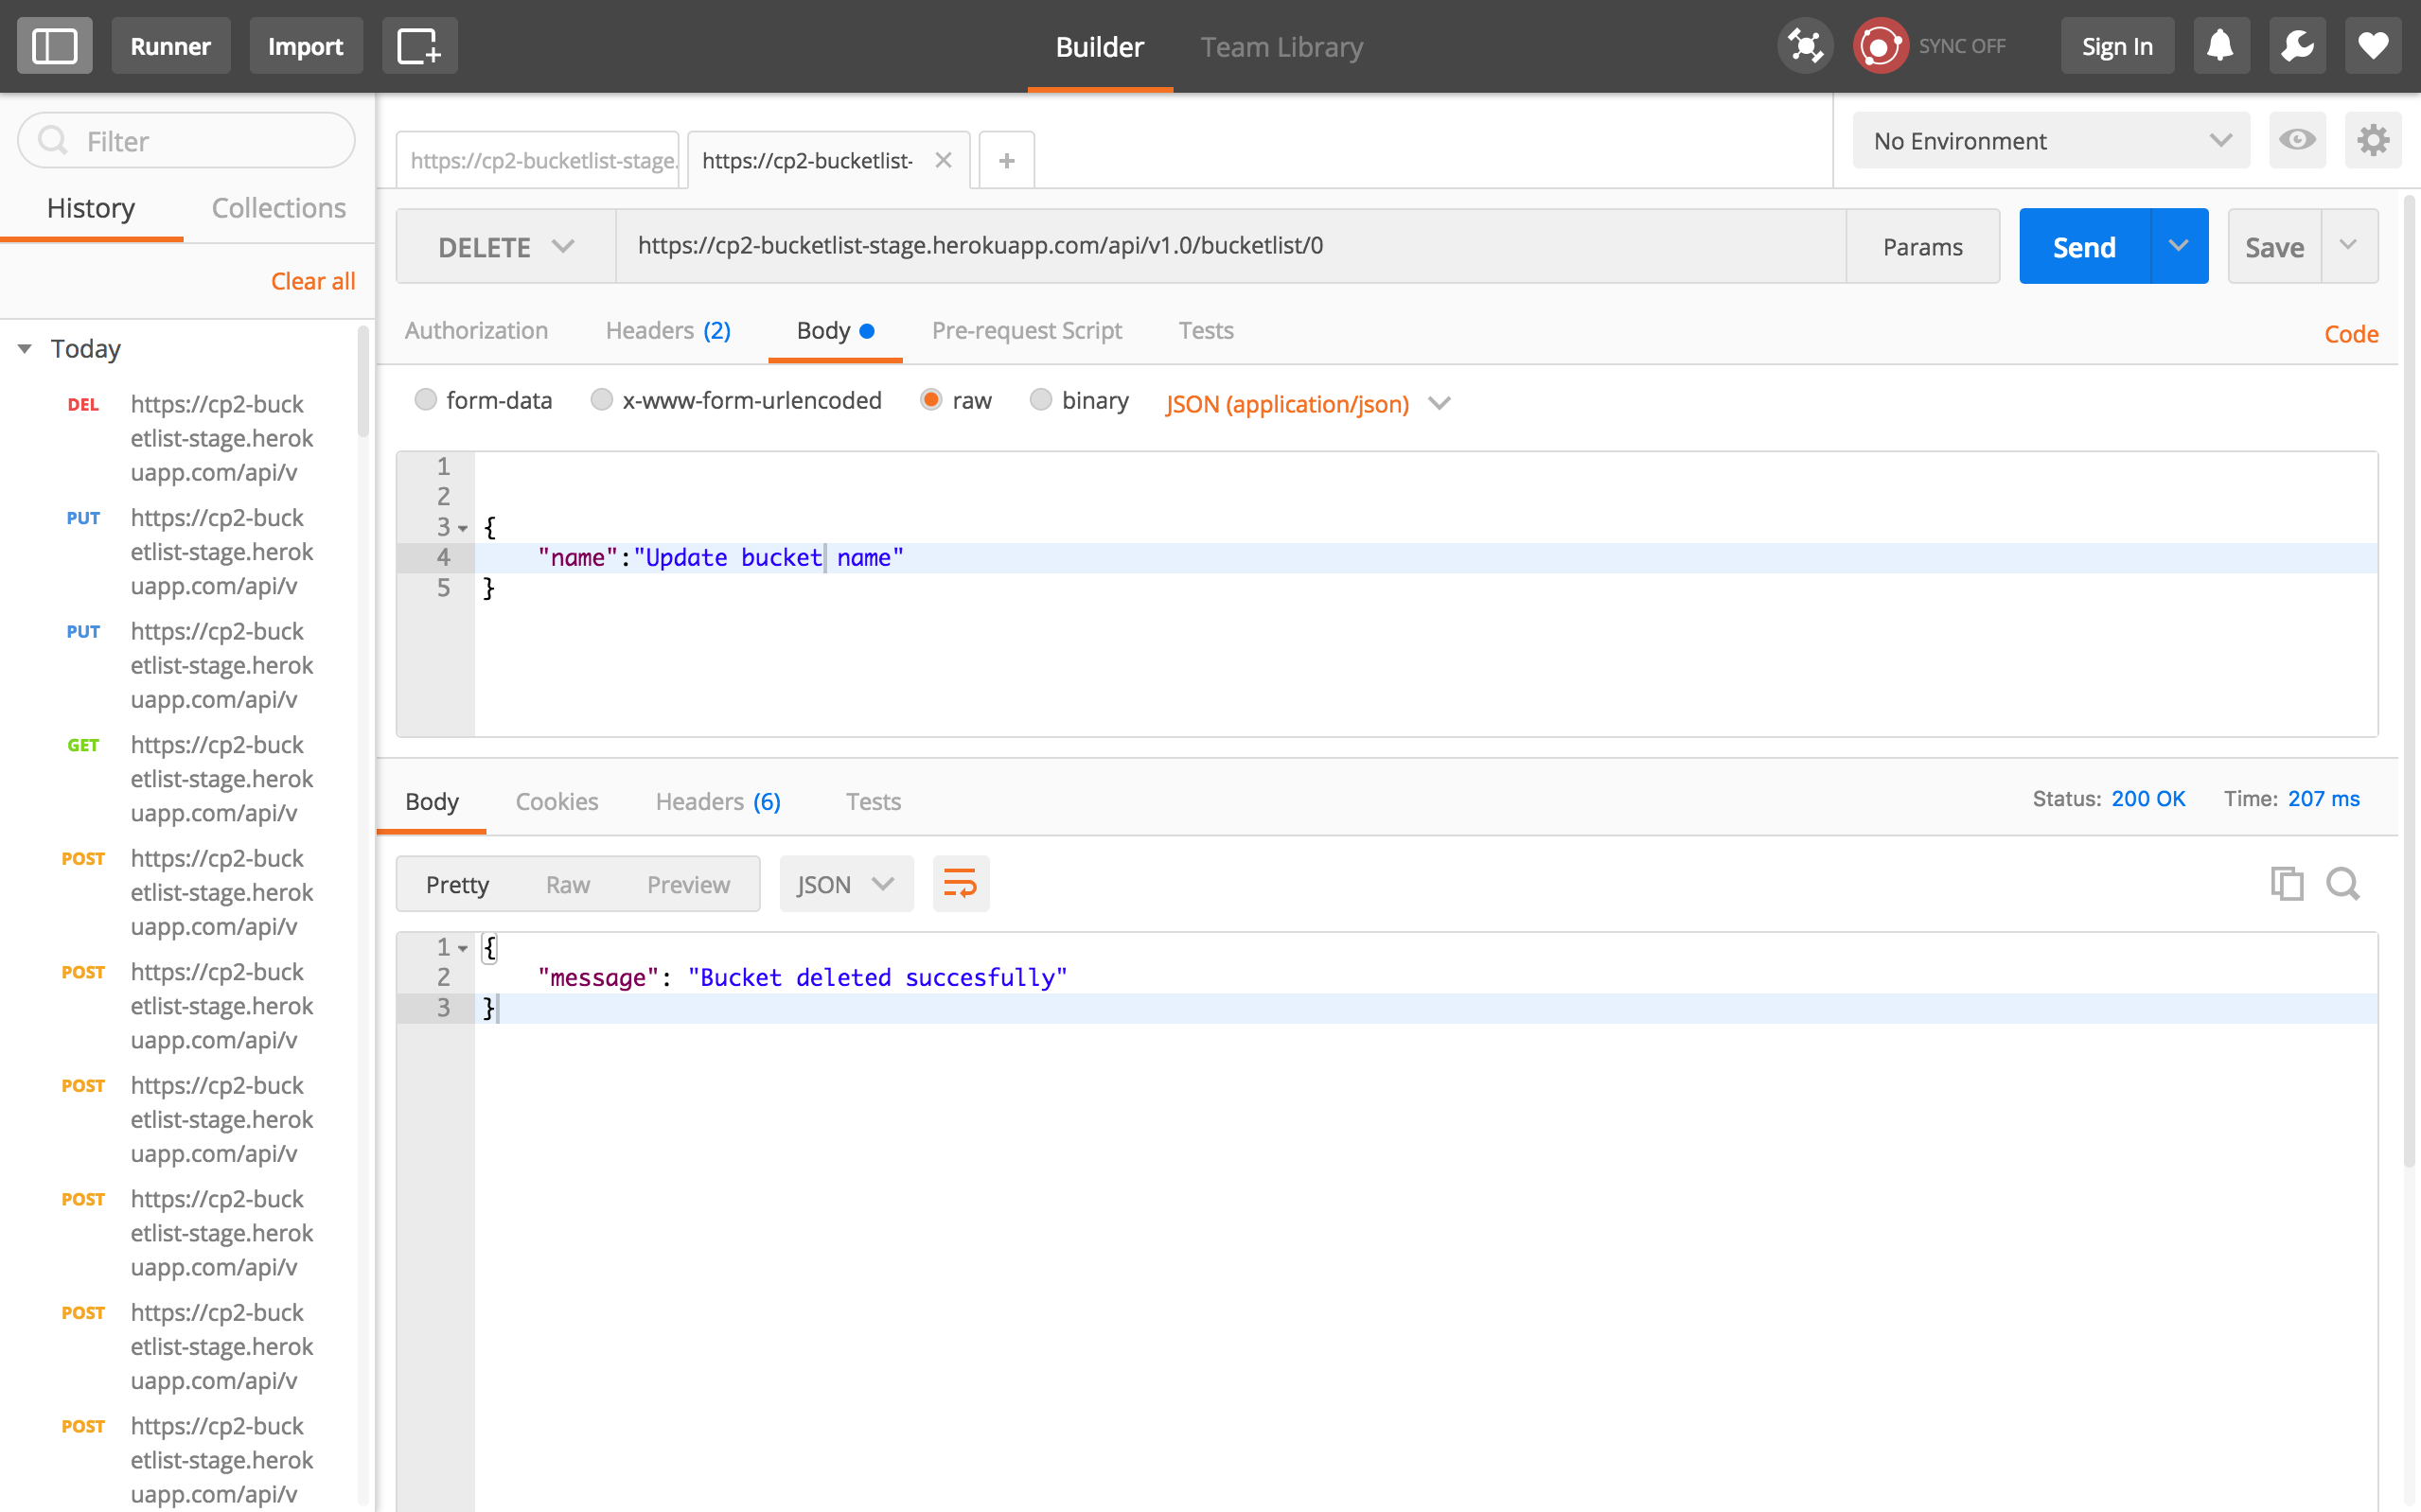
Task: Open the wrench settings icon
Action: pyautogui.click(x=2296, y=46)
